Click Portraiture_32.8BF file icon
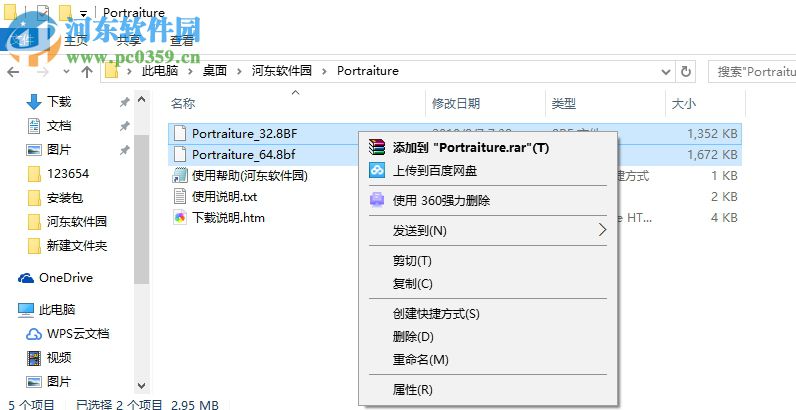Viewport: 796px width, 410px height. [180, 133]
